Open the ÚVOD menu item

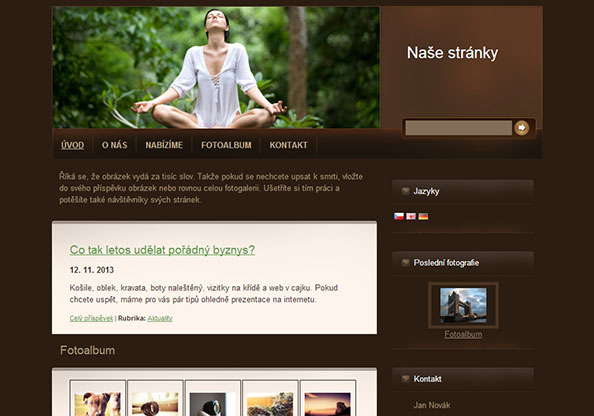[x=72, y=145]
